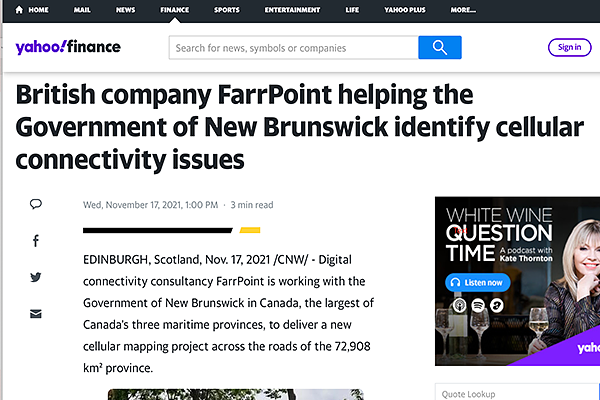Click Listen now button in podcast ad
600x400 pixels.
(478, 282)
